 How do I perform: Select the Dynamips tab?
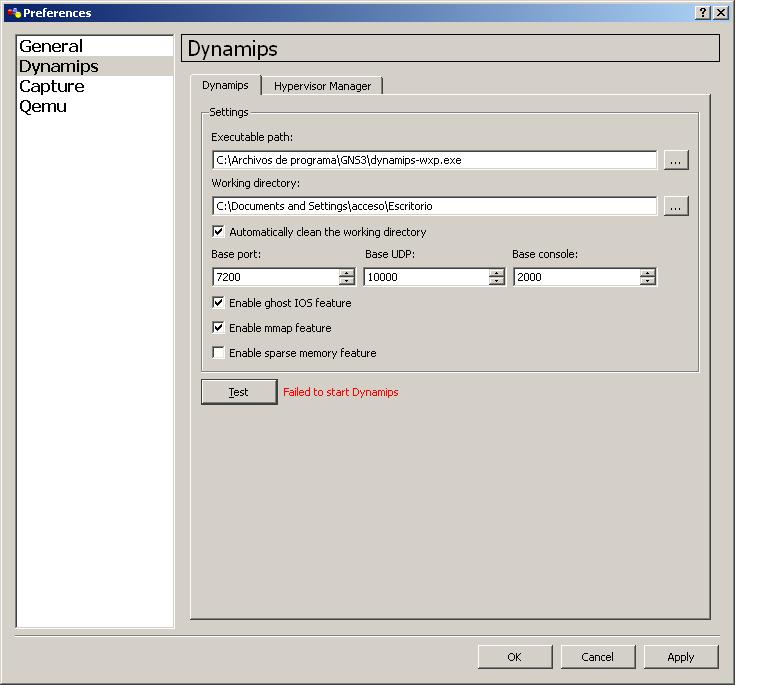point(225,85)
